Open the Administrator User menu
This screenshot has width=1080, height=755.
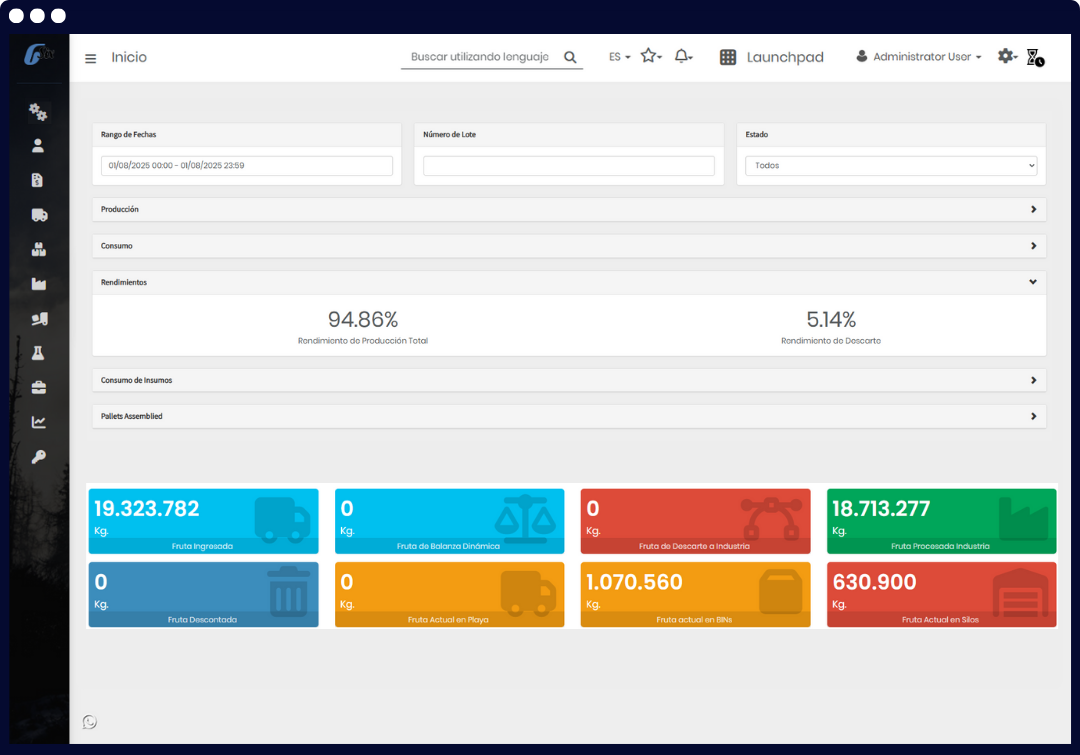pos(919,57)
